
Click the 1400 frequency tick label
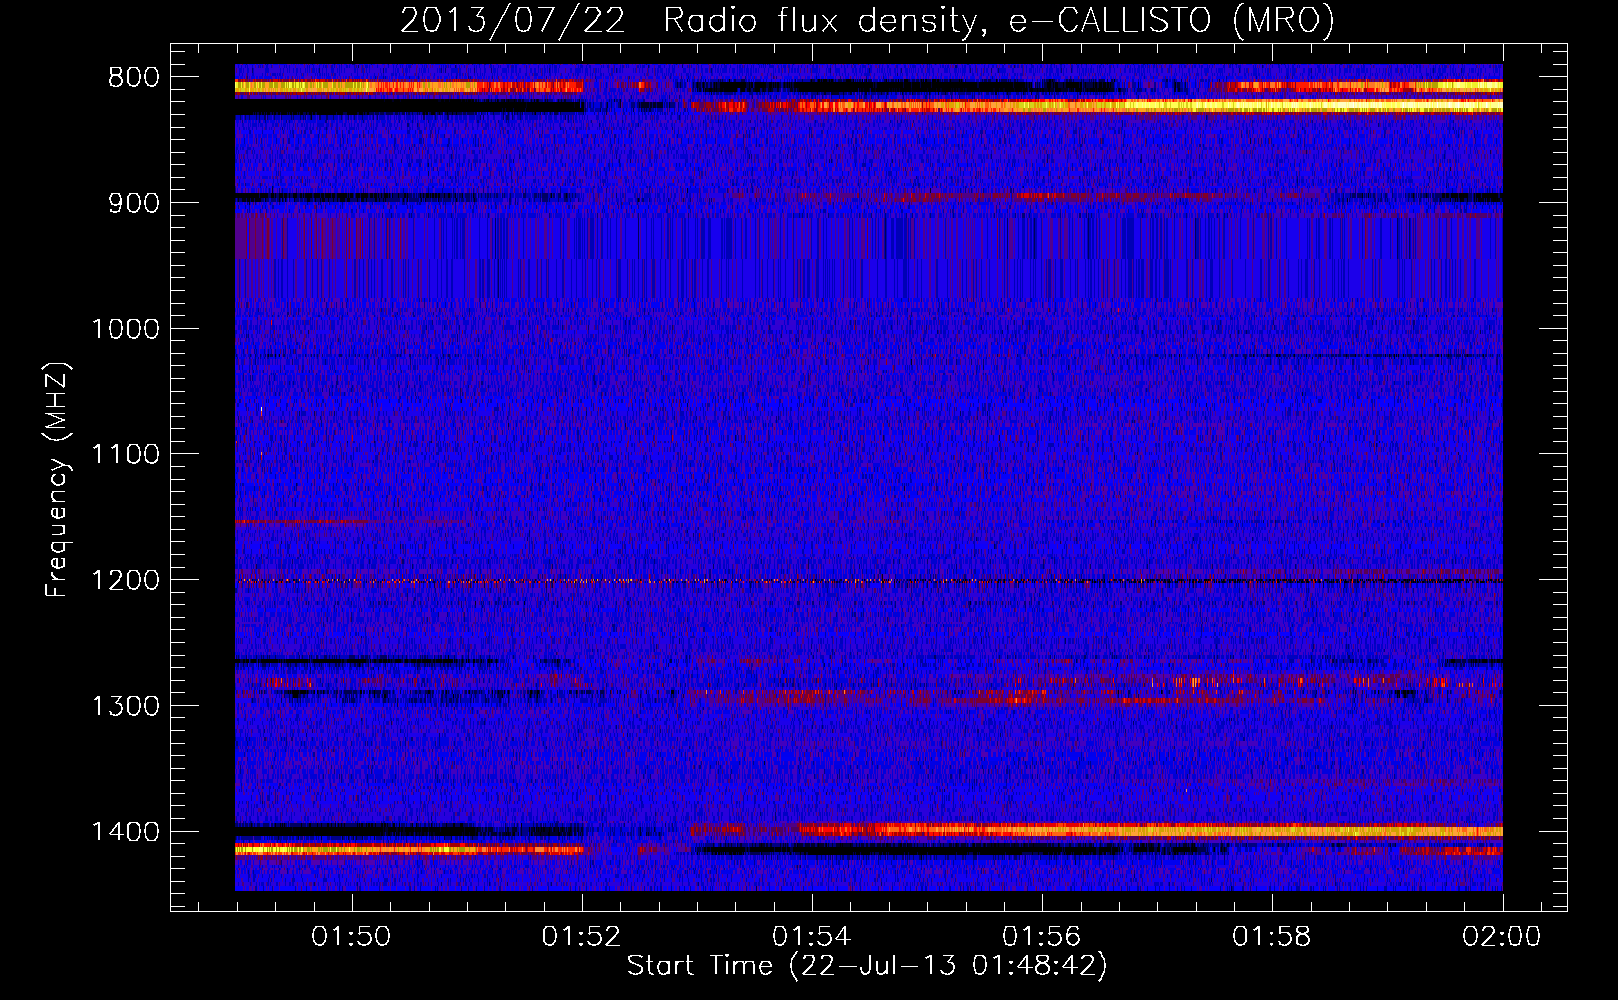click(125, 832)
